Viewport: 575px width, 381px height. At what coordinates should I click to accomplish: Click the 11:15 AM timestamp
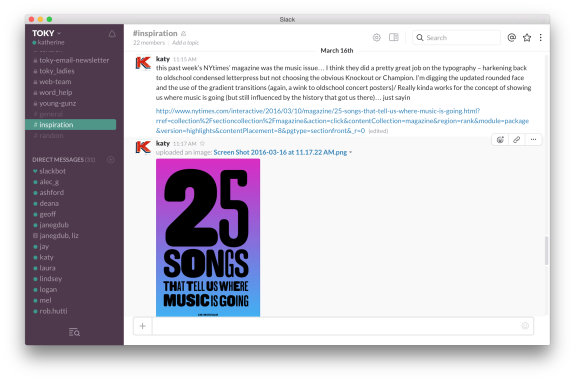(184, 59)
